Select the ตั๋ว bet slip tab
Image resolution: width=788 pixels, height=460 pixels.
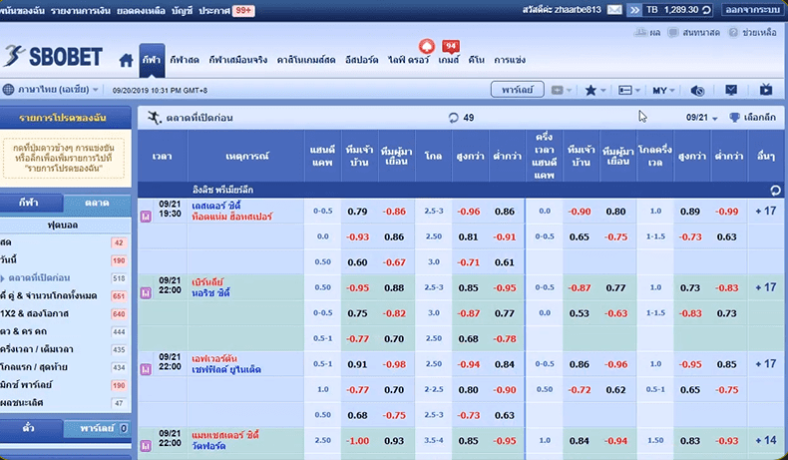30,428
